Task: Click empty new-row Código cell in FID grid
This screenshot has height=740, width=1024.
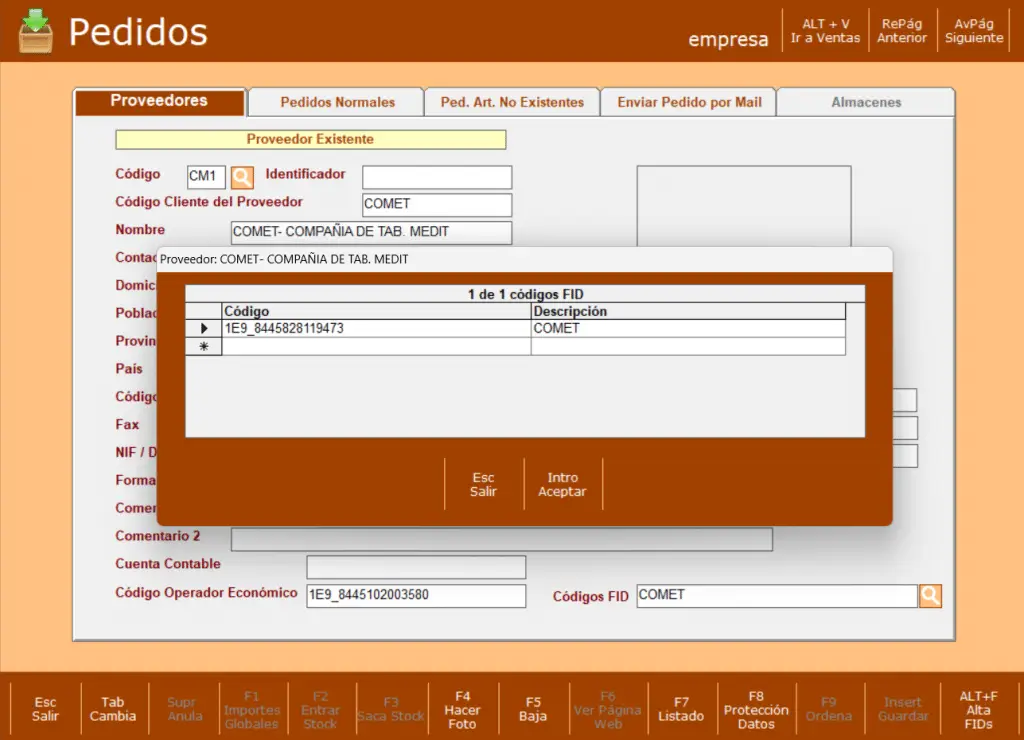Action: tap(376, 347)
